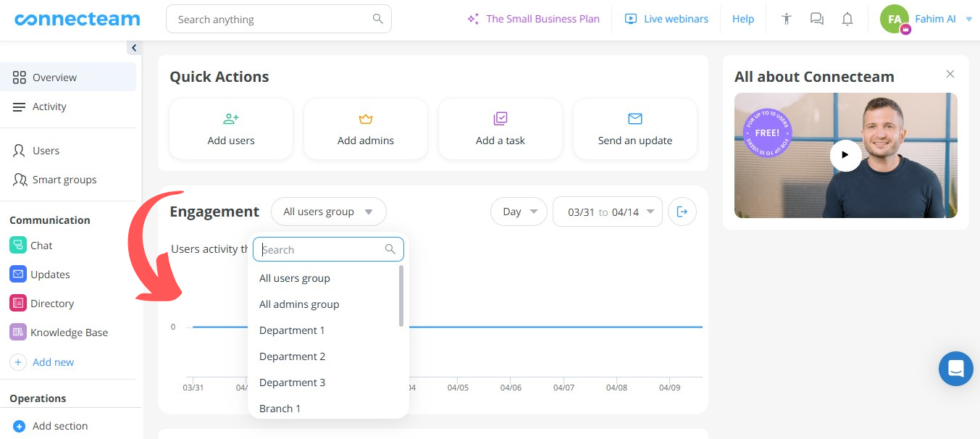This screenshot has height=439, width=980.
Task: Choose All admins group option
Action: tap(299, 304)
